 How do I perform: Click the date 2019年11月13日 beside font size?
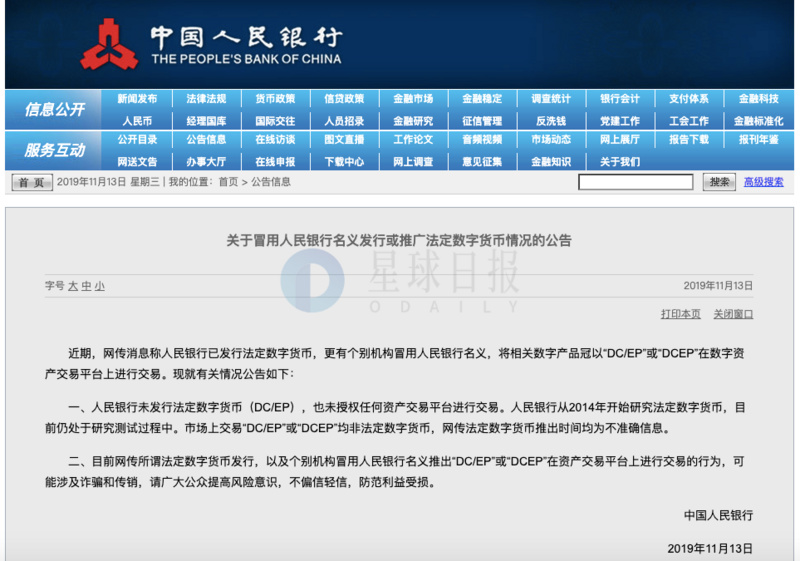[718, 286]
